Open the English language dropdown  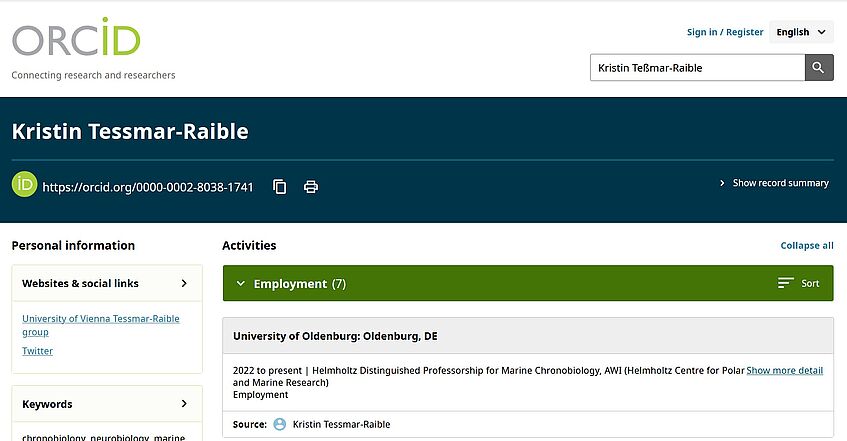pyautogui.click(x=802, y=32)
